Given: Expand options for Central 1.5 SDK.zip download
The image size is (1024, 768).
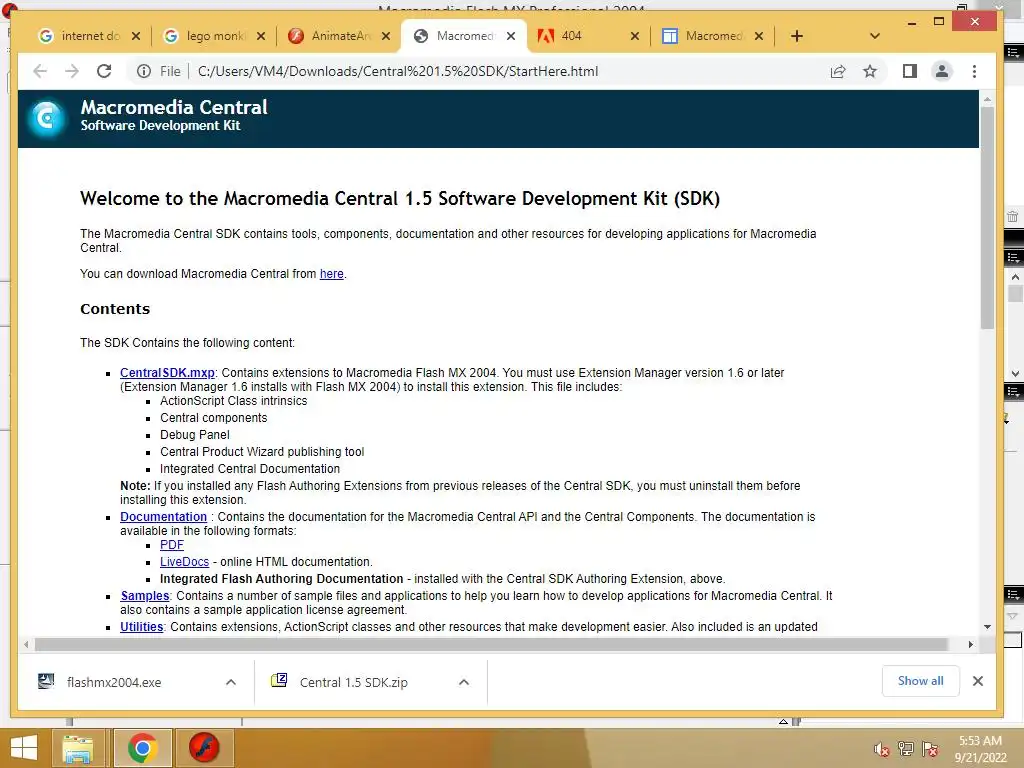Looking at the screenshot, I should tap(464, 682).
